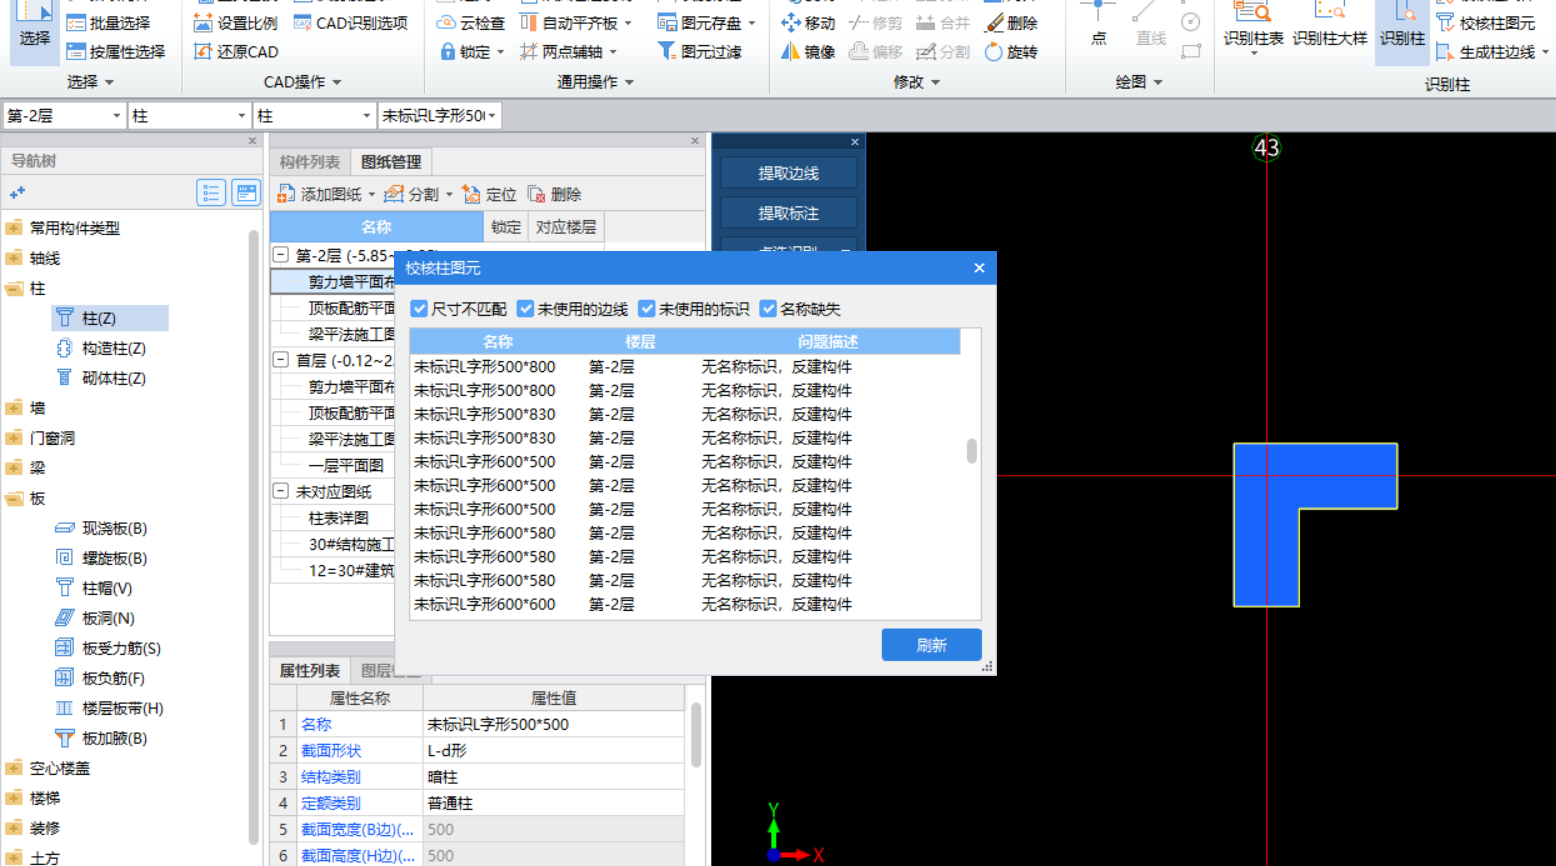Open the 锁定 dropdown in the ribbon
The image size is (1556, 866).
tap(501, 51)
